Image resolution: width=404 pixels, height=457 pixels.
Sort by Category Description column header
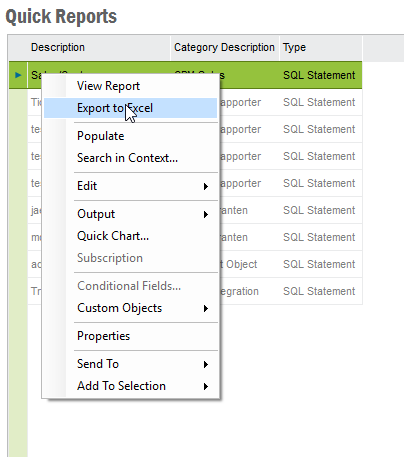click(225, 47)
